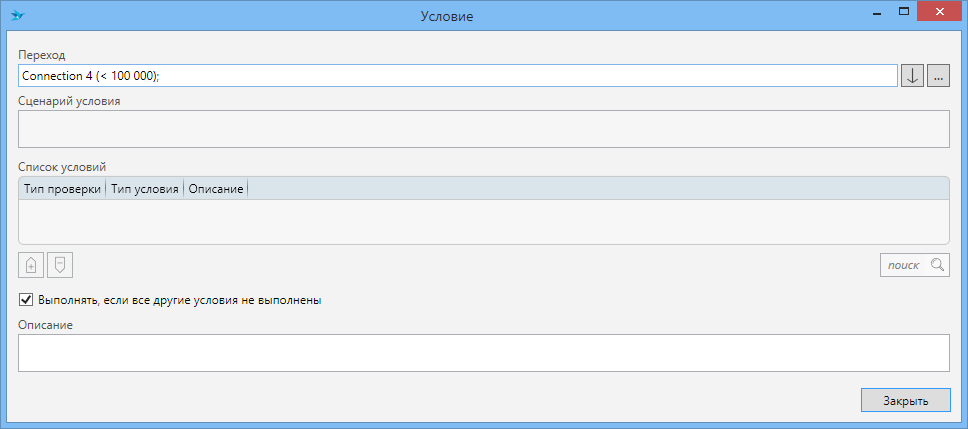This screenshot has height=429, width=968.
Task: Click the down arrow button beside Переход field
Action: pyautogui.click(x=912, y=76)
